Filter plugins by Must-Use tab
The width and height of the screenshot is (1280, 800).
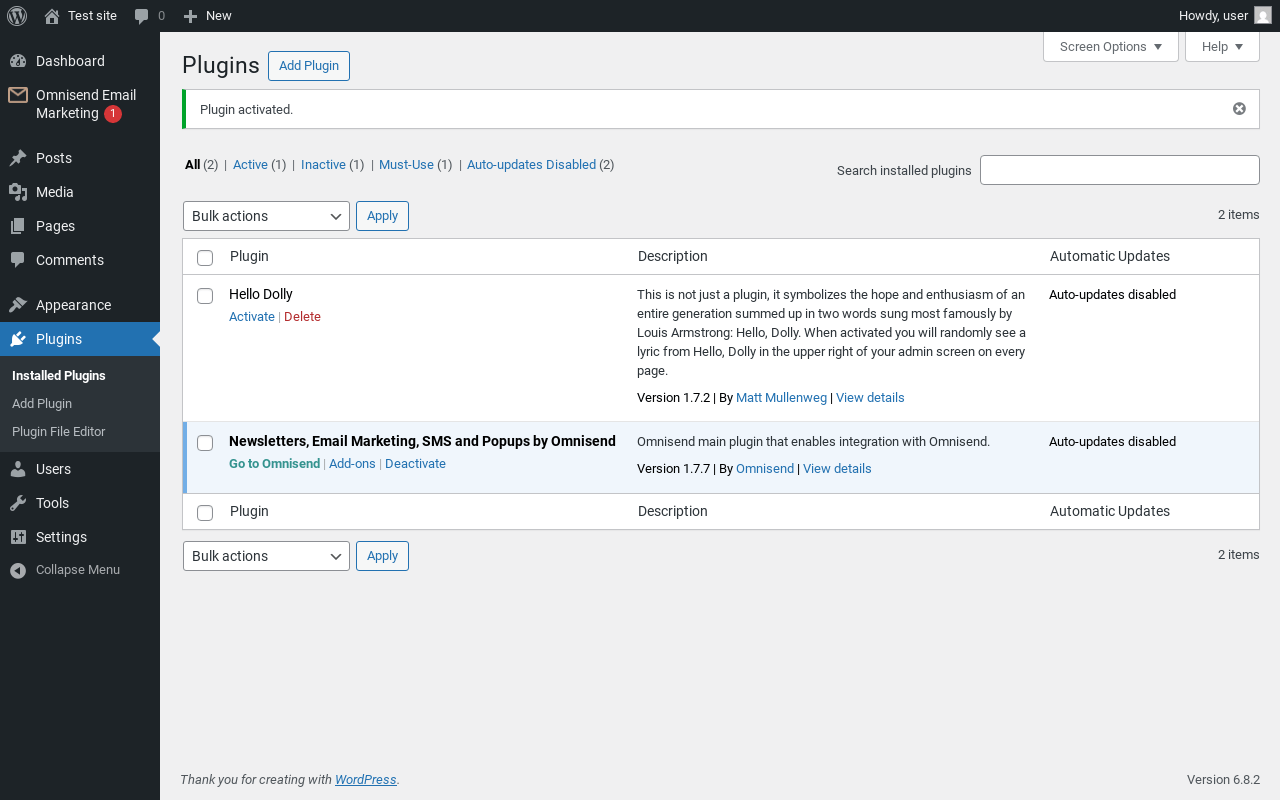point(406,165)
